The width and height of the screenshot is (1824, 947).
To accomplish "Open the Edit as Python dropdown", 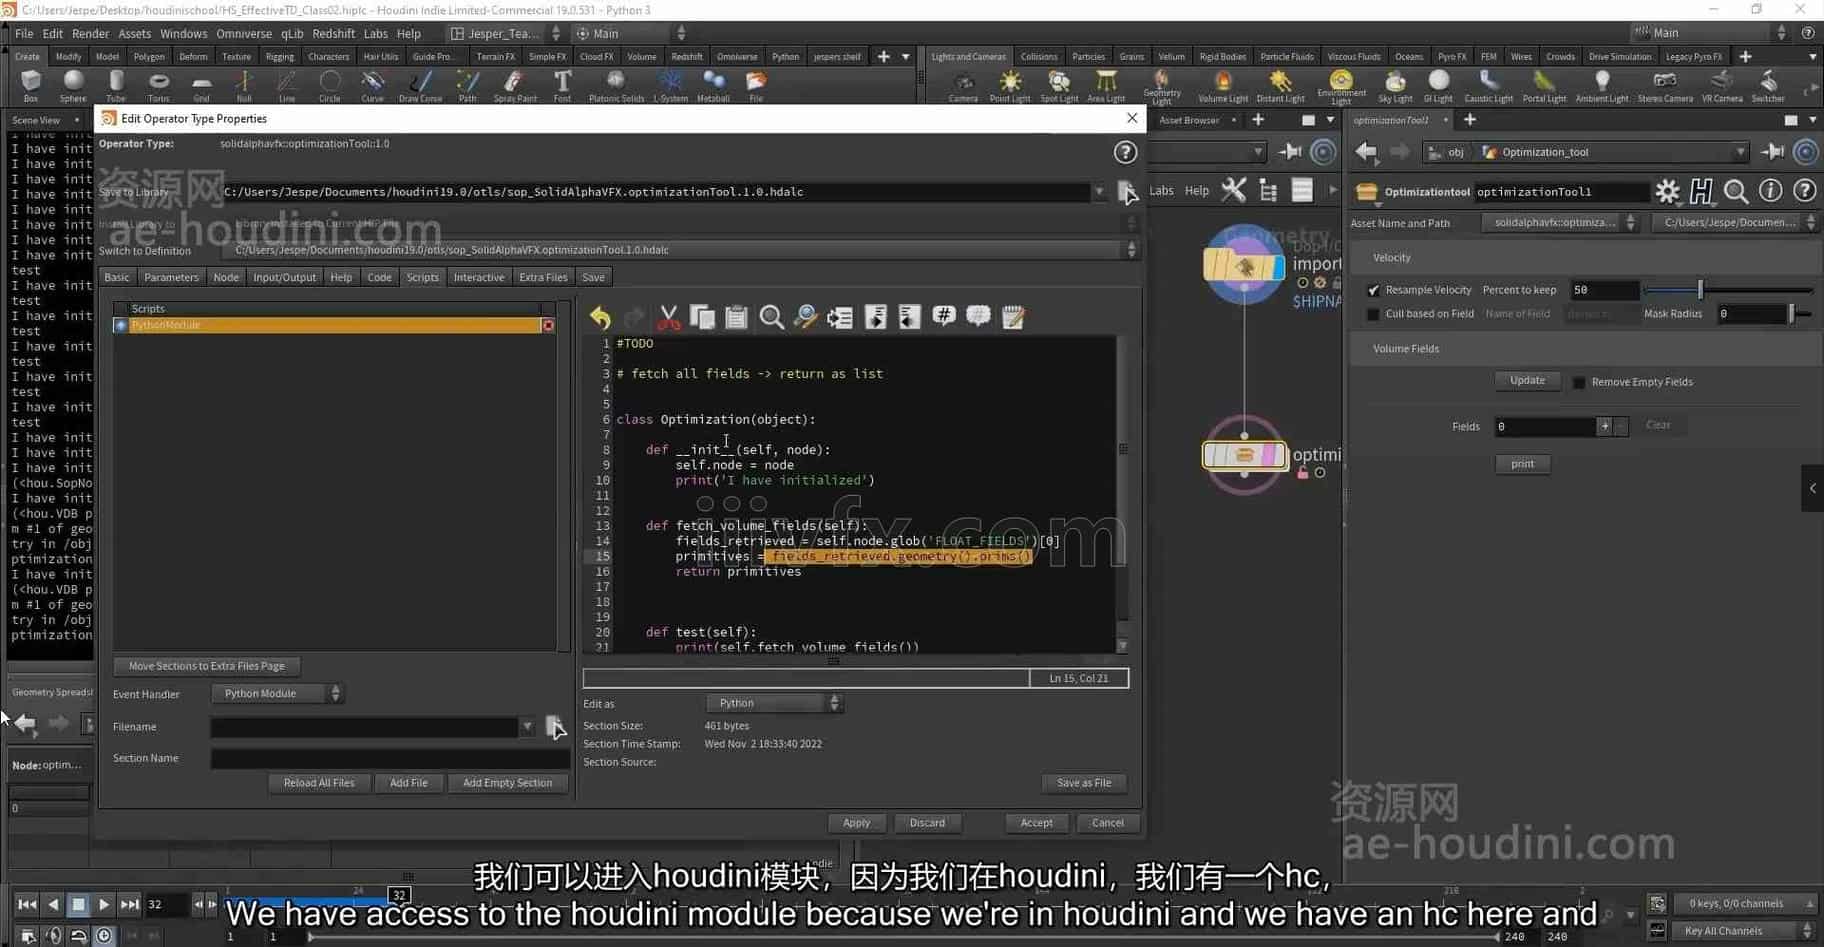I will pyautogui.click(x=774, y=703).
